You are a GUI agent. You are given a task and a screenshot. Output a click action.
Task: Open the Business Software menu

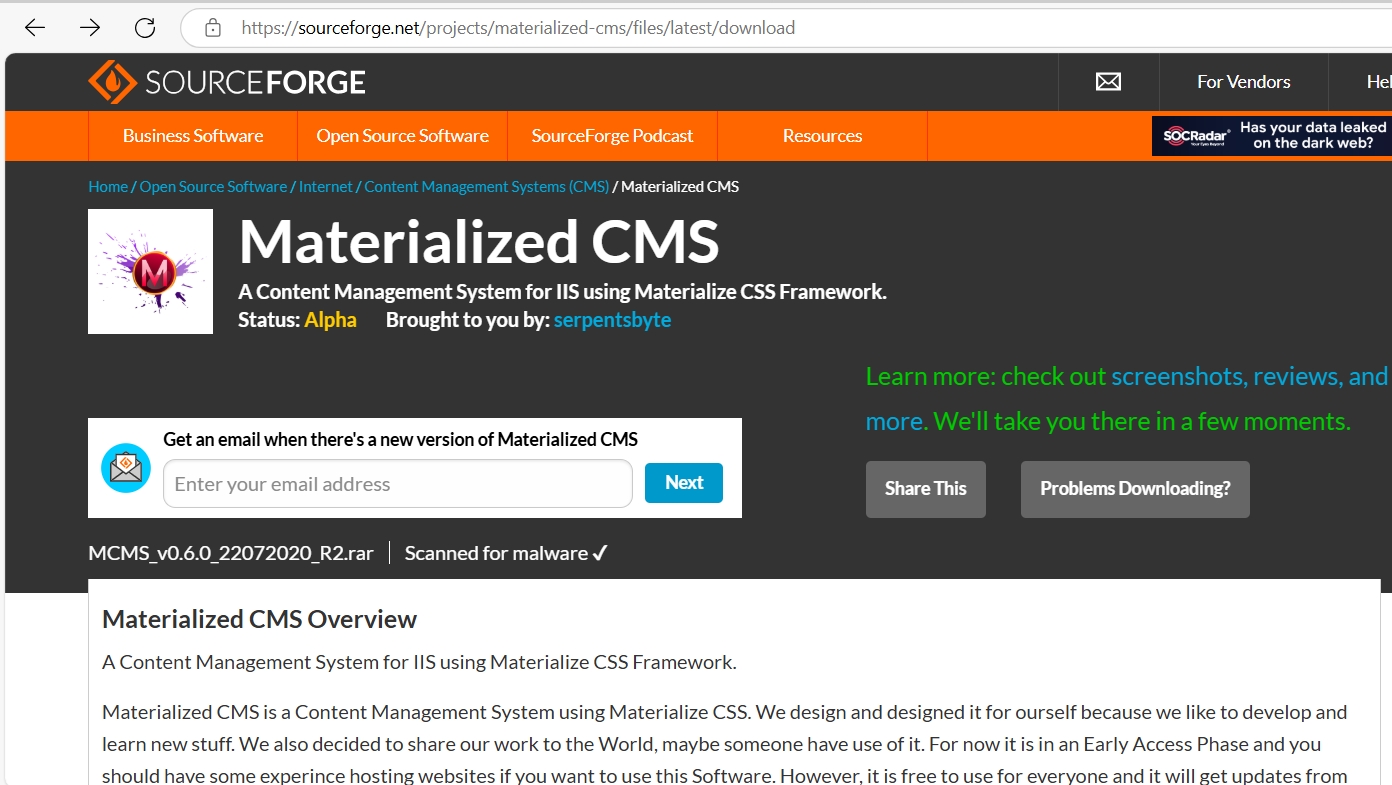pyautogui.click(x=193, y=136)
